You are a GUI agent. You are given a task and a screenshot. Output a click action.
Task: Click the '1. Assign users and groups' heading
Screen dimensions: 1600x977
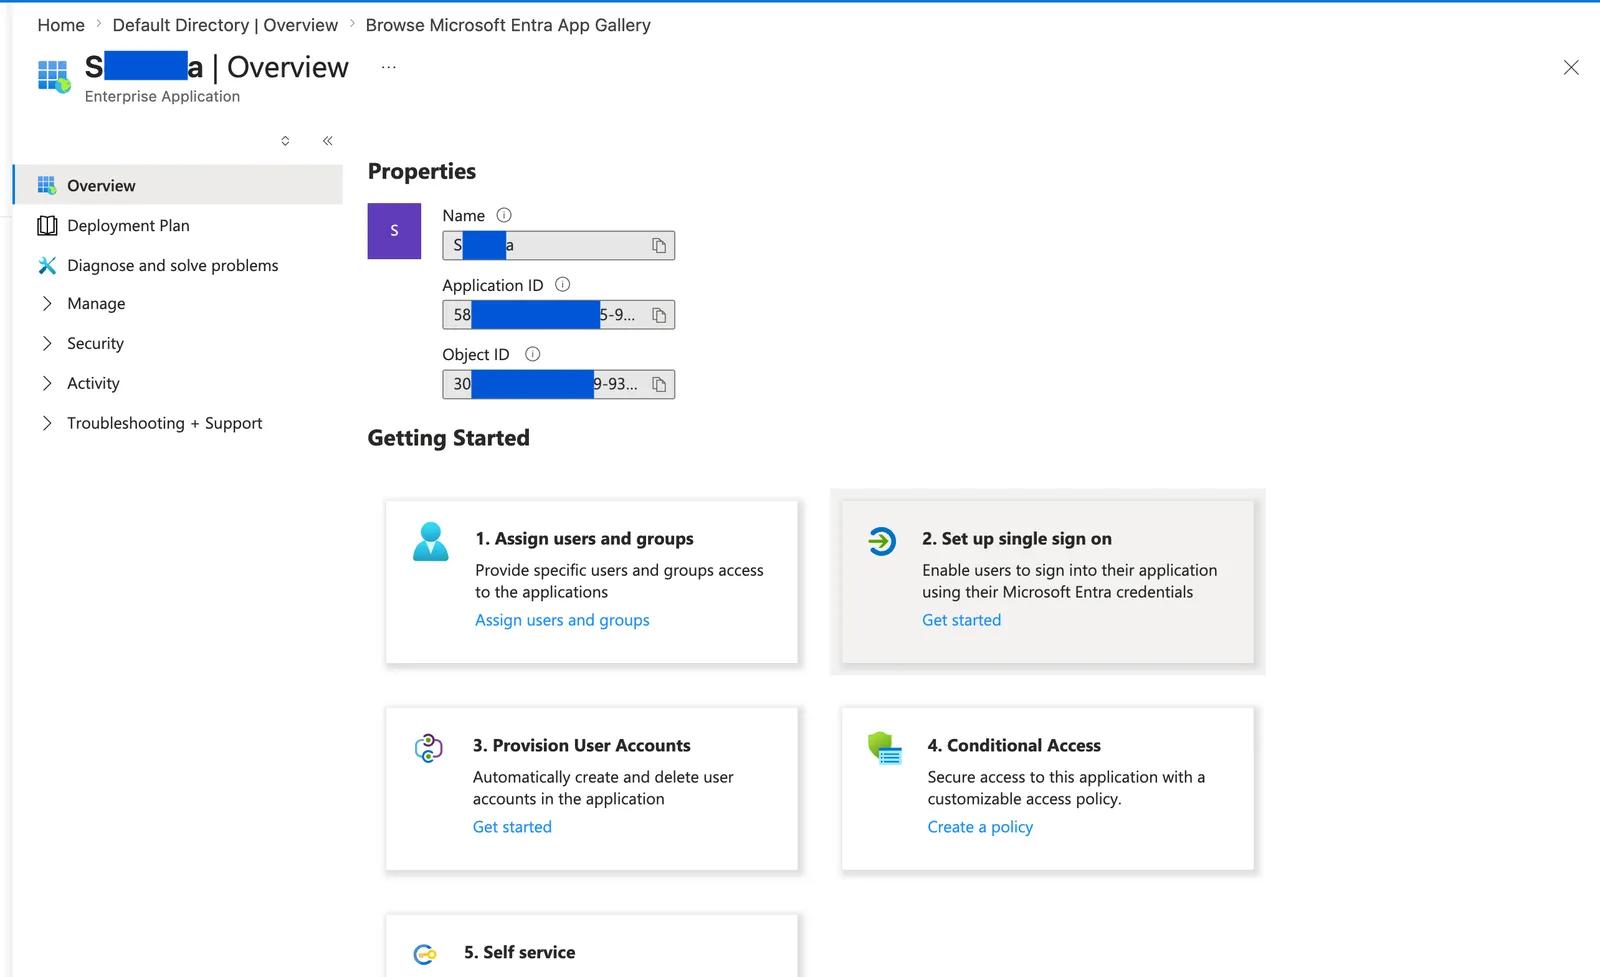pyautogui.click(x=584, y=538)
